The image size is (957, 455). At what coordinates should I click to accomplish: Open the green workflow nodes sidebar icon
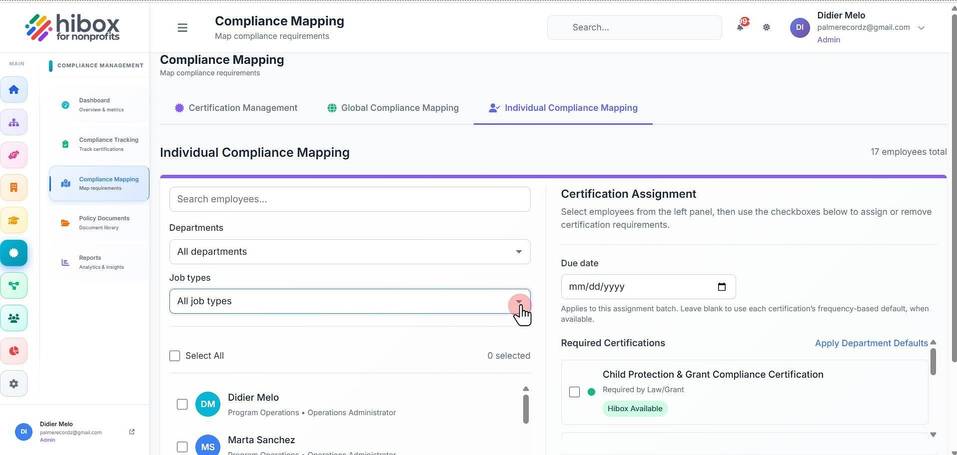click(13, 285)
